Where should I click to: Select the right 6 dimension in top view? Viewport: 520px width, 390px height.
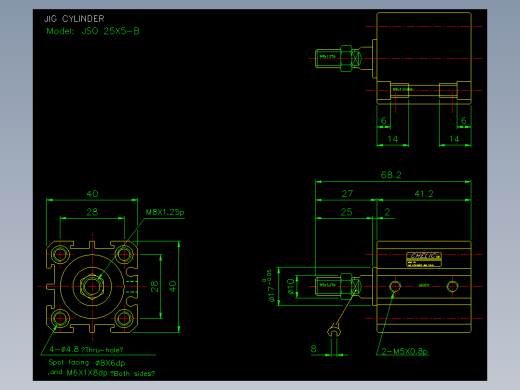coord(464,120)
